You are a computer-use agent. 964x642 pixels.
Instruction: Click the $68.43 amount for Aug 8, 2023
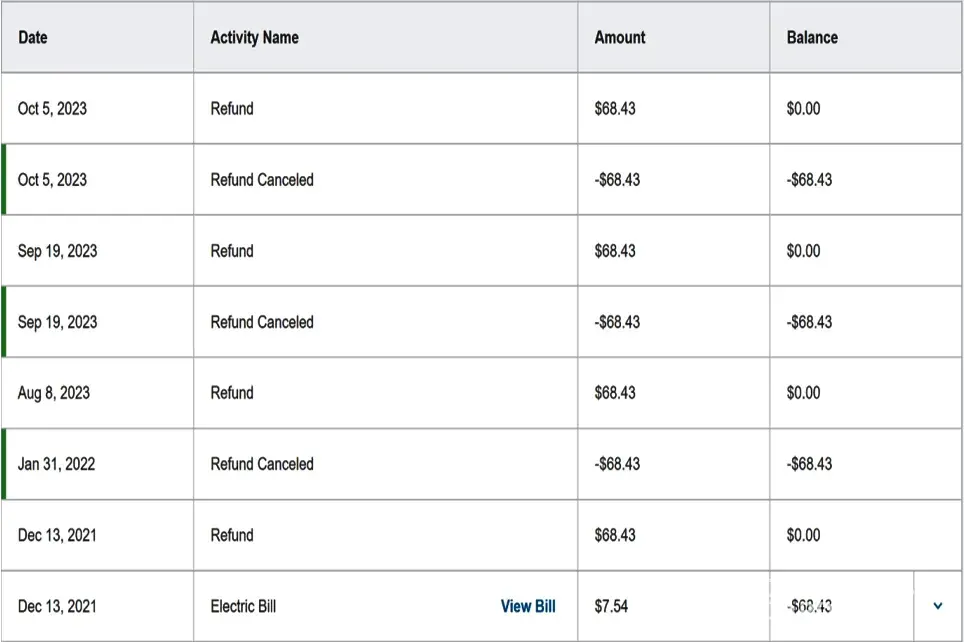point(615,393)
